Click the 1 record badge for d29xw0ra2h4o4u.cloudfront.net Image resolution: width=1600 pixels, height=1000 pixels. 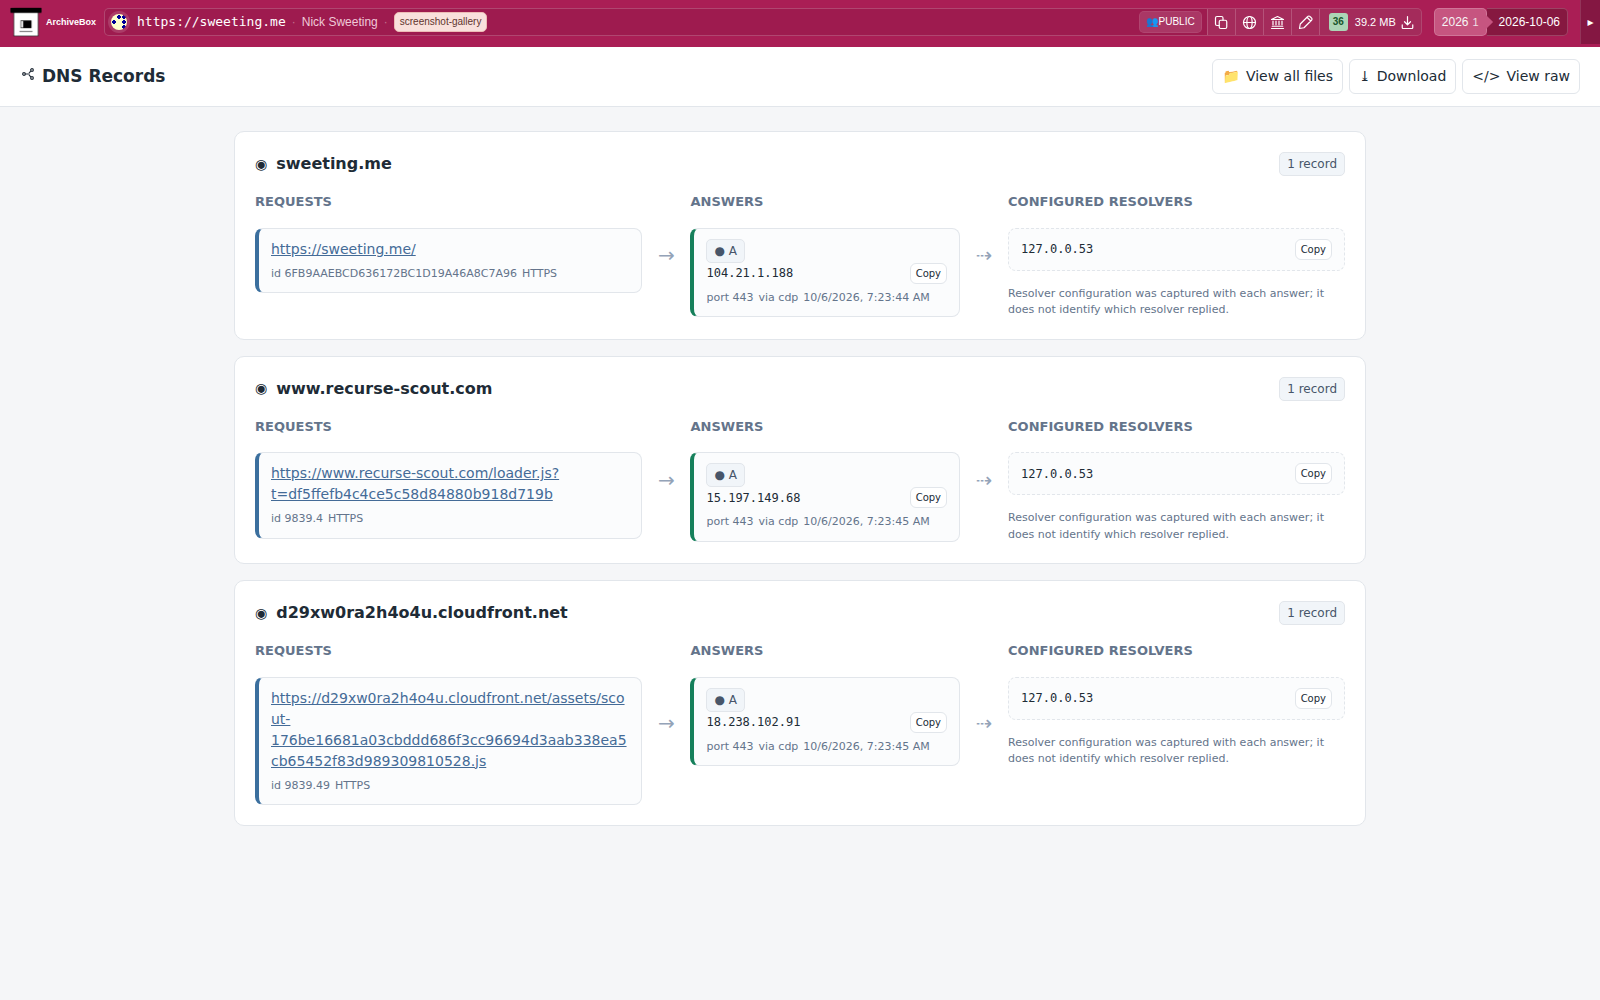(1311, 613)
